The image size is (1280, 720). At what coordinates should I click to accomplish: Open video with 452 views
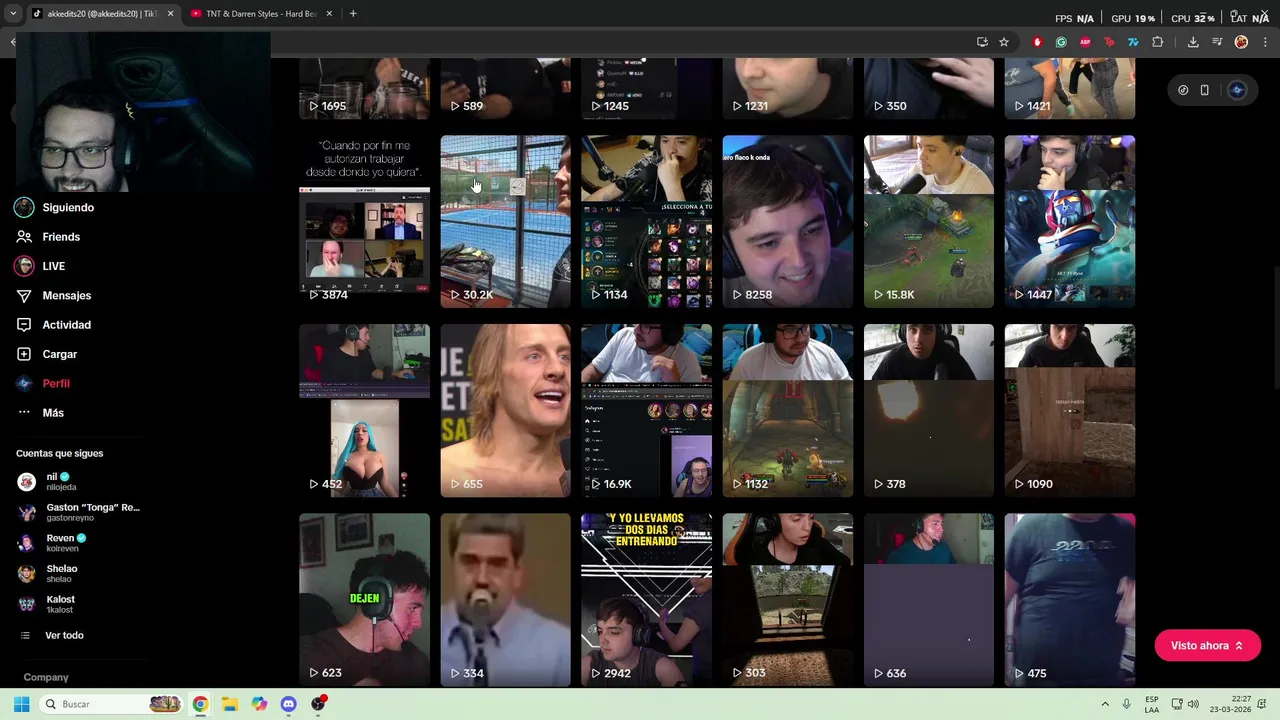click(x=364, y=410)
